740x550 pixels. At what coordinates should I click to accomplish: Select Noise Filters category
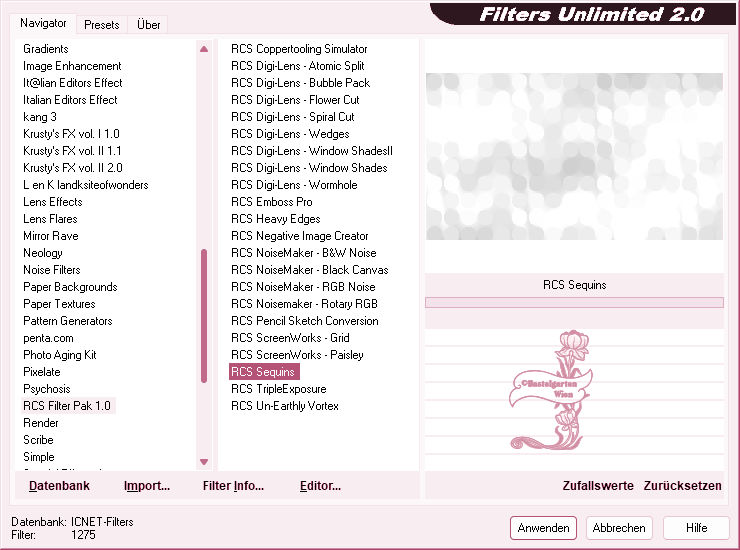tap(51, 270)
